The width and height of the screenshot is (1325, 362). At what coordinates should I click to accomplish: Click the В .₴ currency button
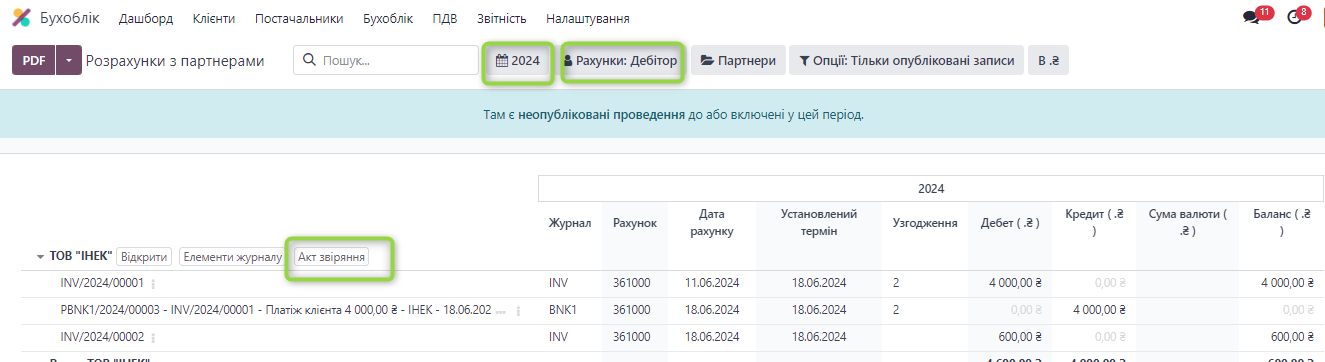(x=1048, y=61)
